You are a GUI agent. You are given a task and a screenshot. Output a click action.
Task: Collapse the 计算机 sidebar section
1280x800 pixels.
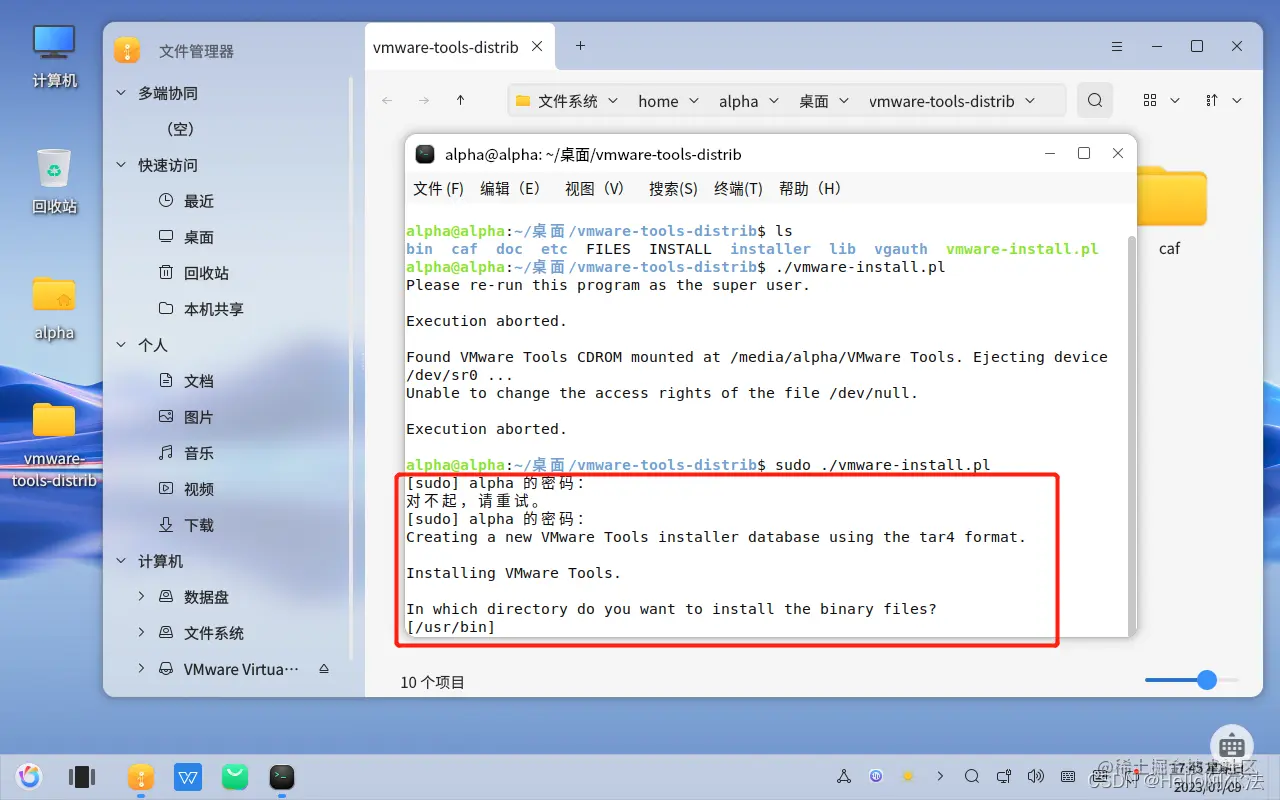122,561
